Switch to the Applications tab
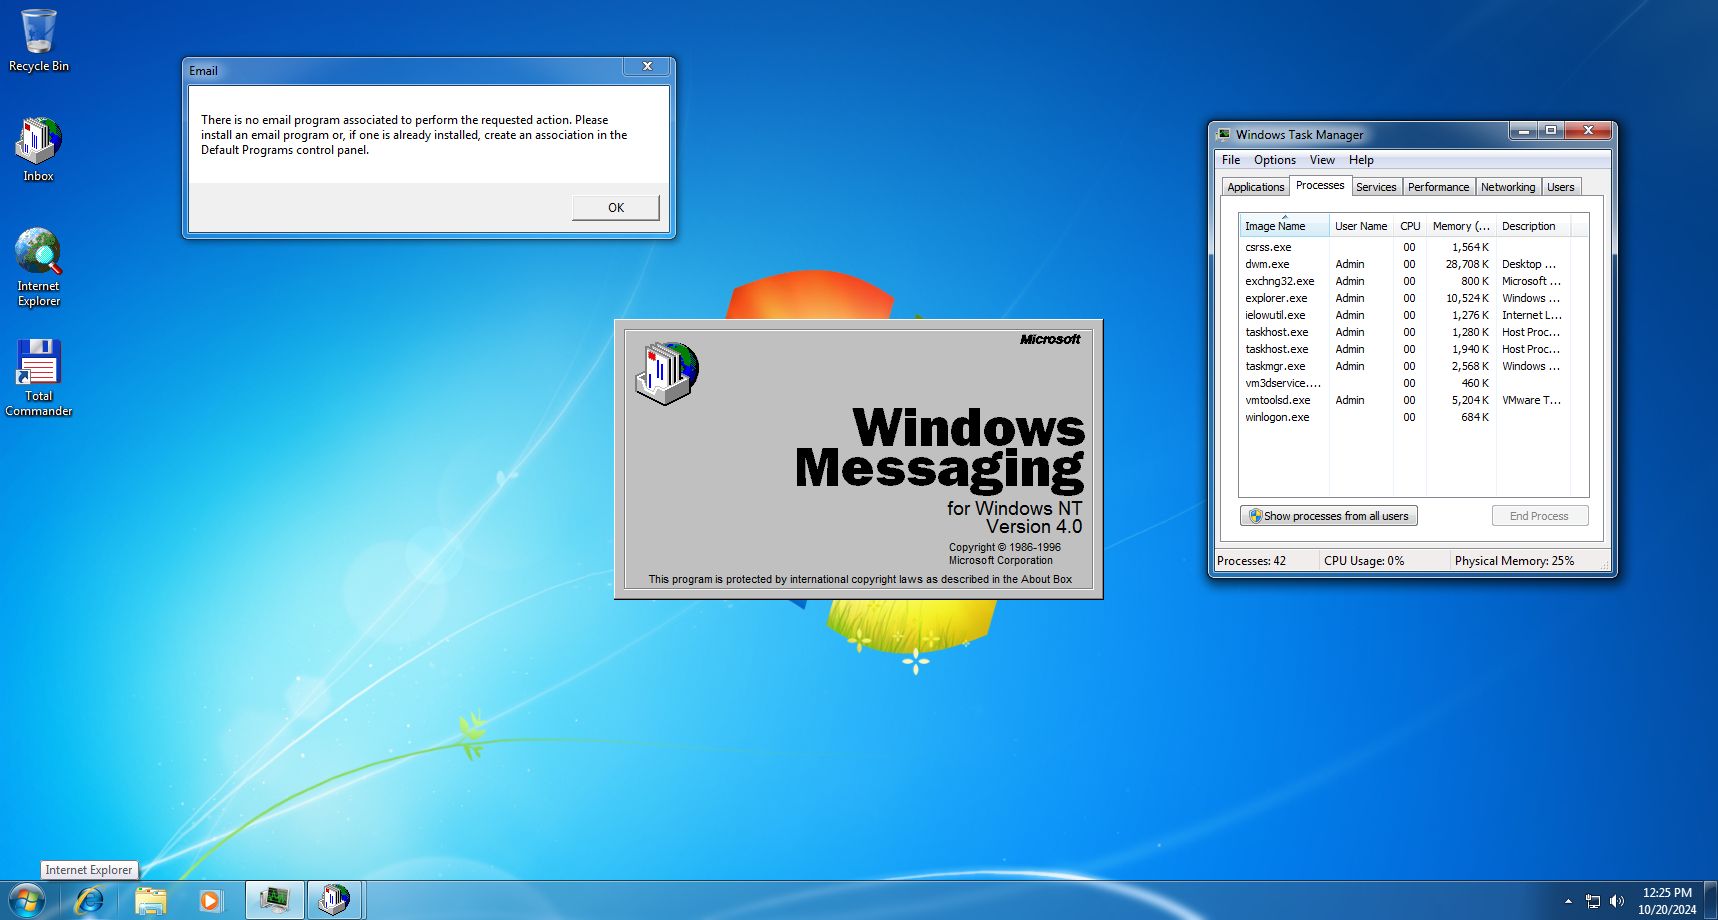Viewport: 1718px width, 920px height. [1255, 187]
